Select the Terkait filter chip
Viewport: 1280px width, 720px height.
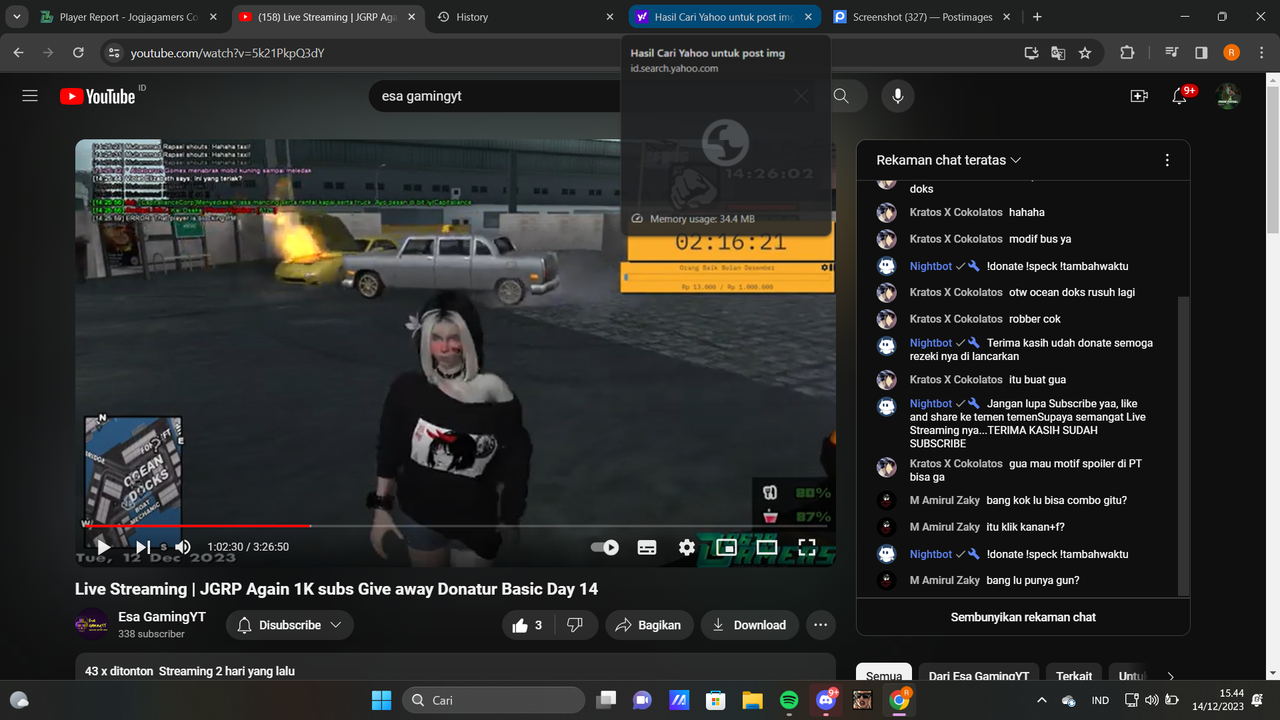coord(1074,676)
